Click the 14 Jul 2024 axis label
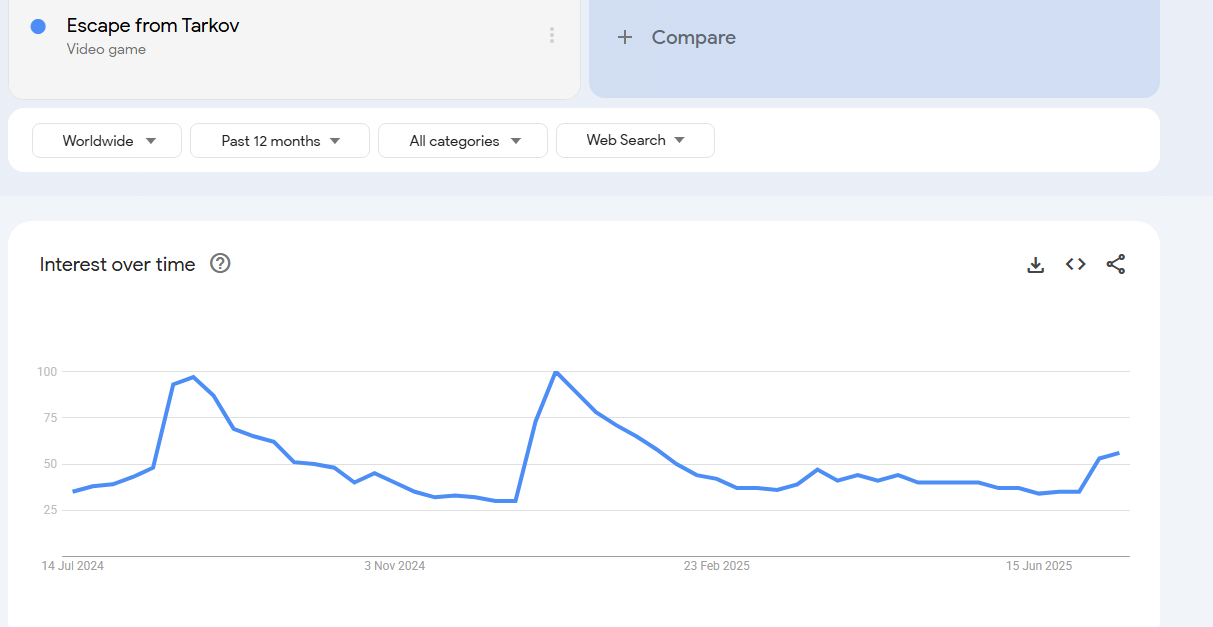1213x627 pixels. (73, 566)
